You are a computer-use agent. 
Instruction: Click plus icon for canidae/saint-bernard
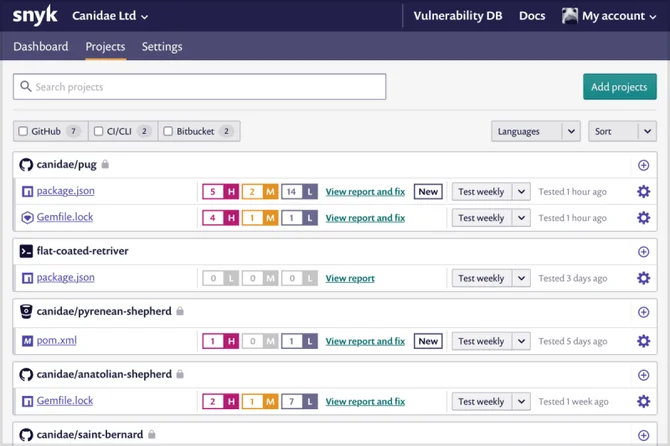(x=644, y=435)
